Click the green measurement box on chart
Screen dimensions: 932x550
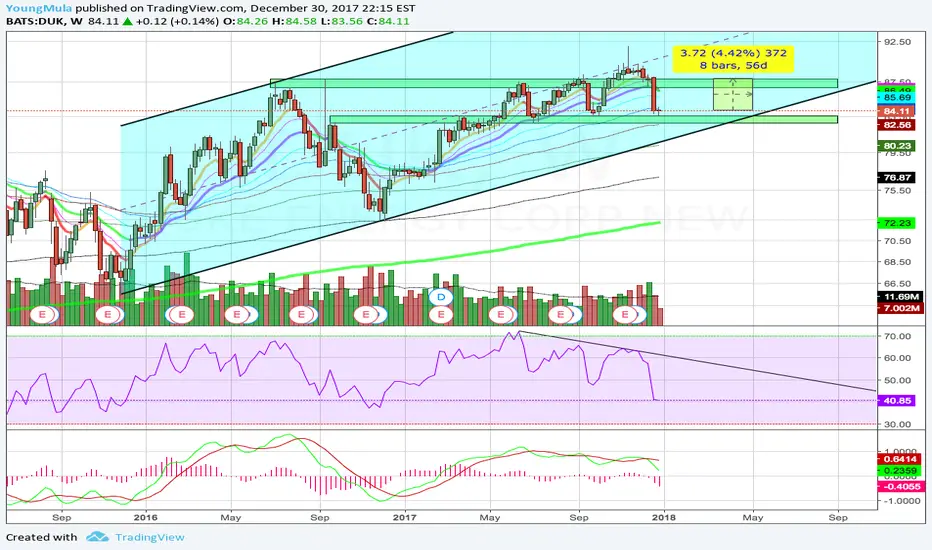click(733, 94)
